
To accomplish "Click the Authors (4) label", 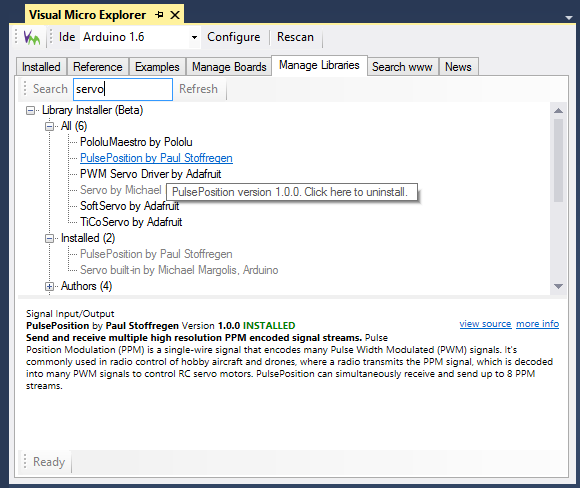I will 86,286.
